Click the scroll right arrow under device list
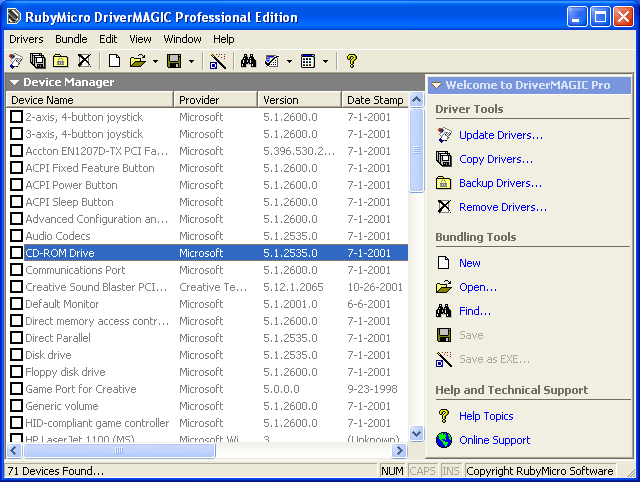Image resolution: width=640 pixels, height=482 pixels. (399, 451)
